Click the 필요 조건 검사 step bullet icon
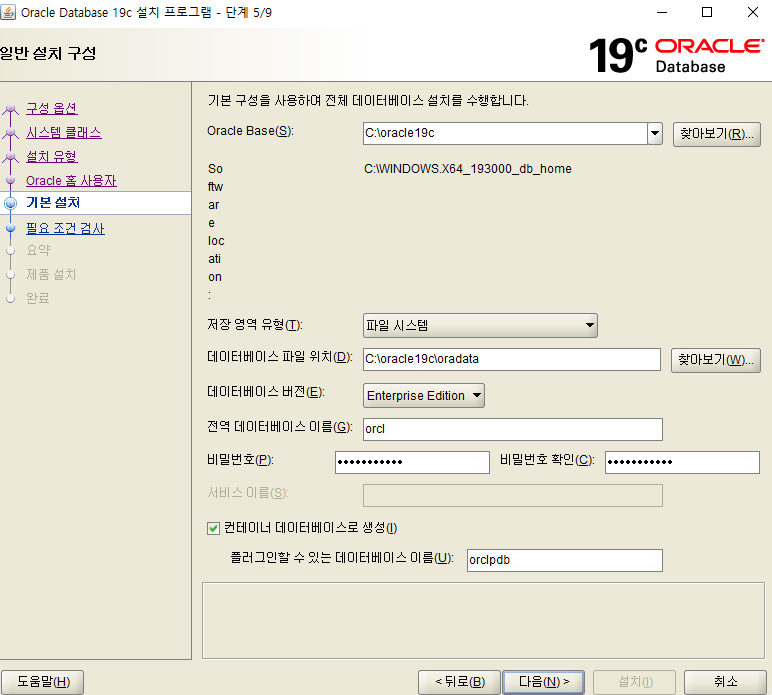 [x=10, y=228]
